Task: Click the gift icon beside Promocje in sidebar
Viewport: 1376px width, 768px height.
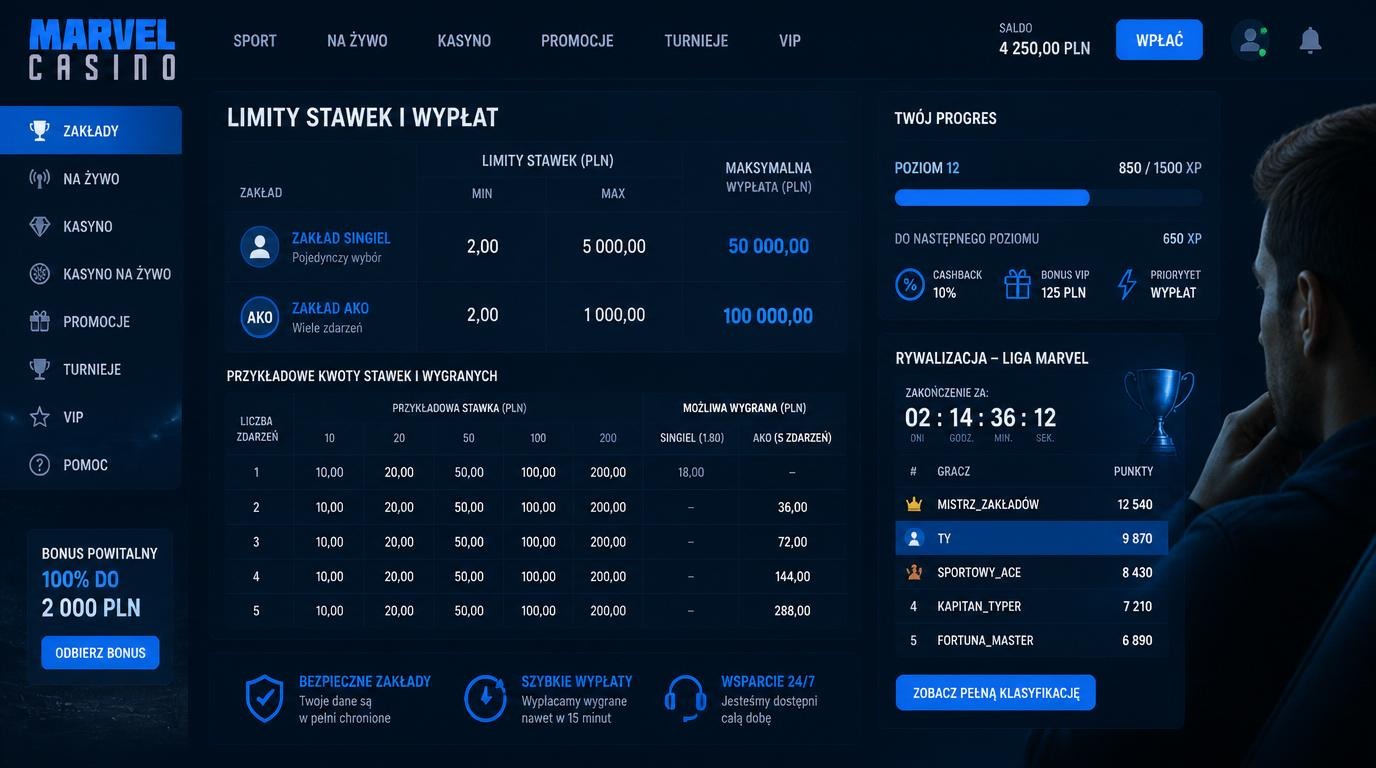Action: coord(40,321)
